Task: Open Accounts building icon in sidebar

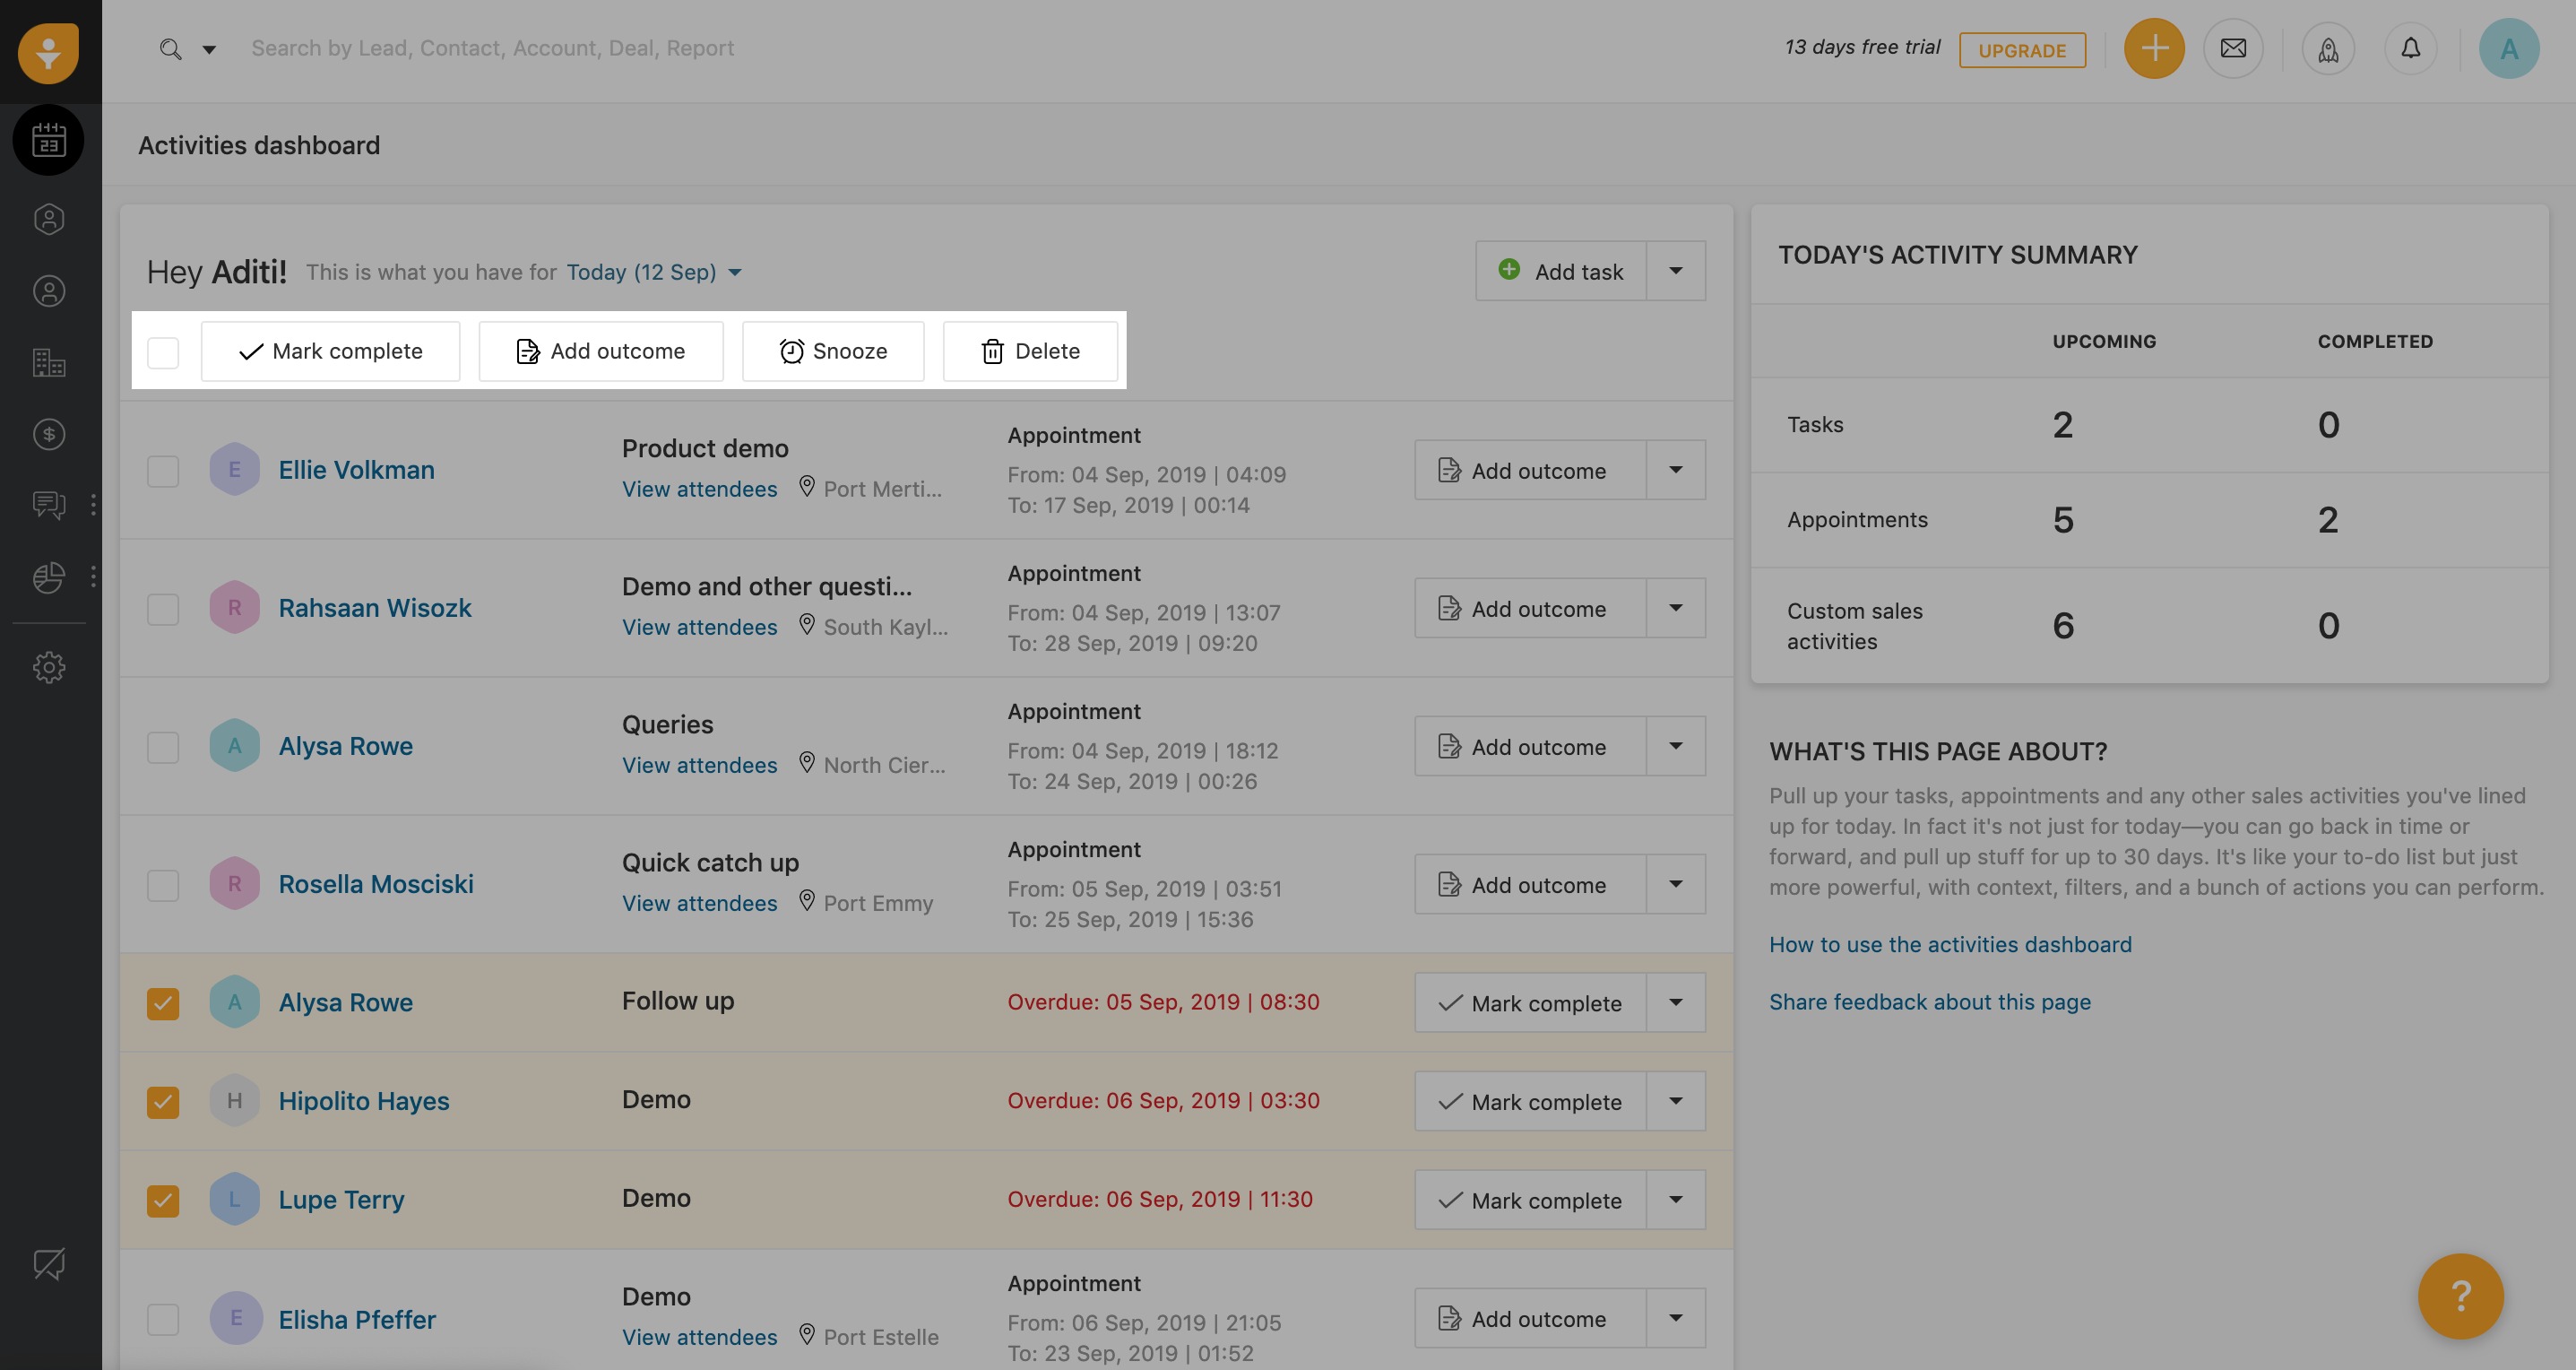Action: [x=48, y=362]
